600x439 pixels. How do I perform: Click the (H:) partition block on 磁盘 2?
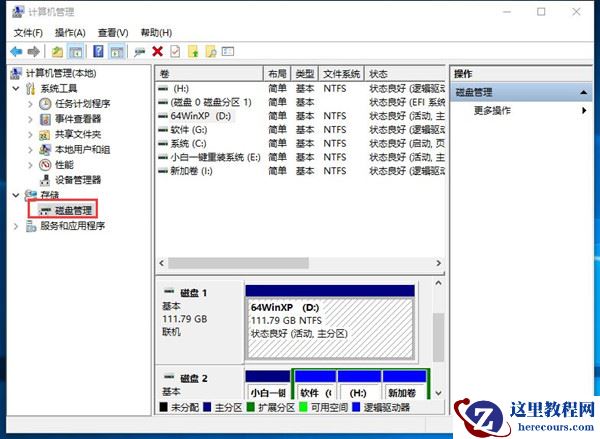click(359, 385)
